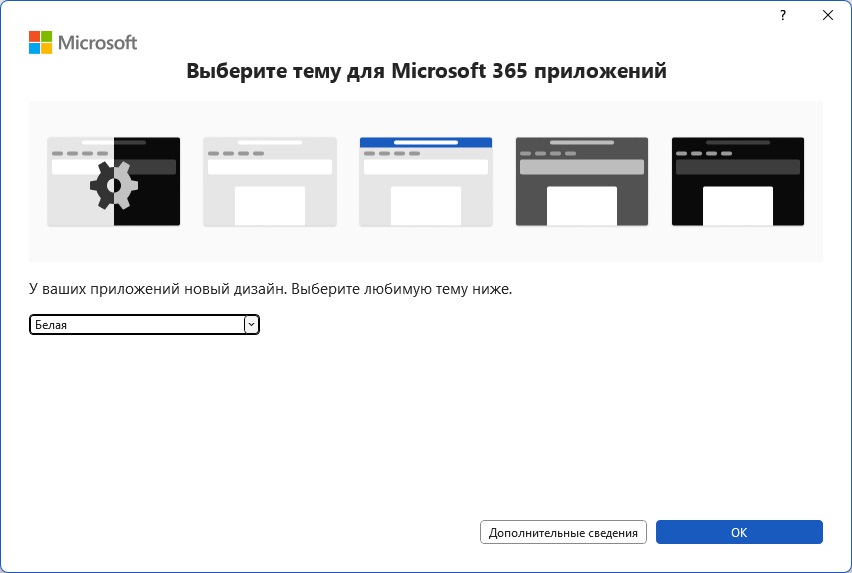
Task: Confirm theme with the OK button
Action: 739,532
